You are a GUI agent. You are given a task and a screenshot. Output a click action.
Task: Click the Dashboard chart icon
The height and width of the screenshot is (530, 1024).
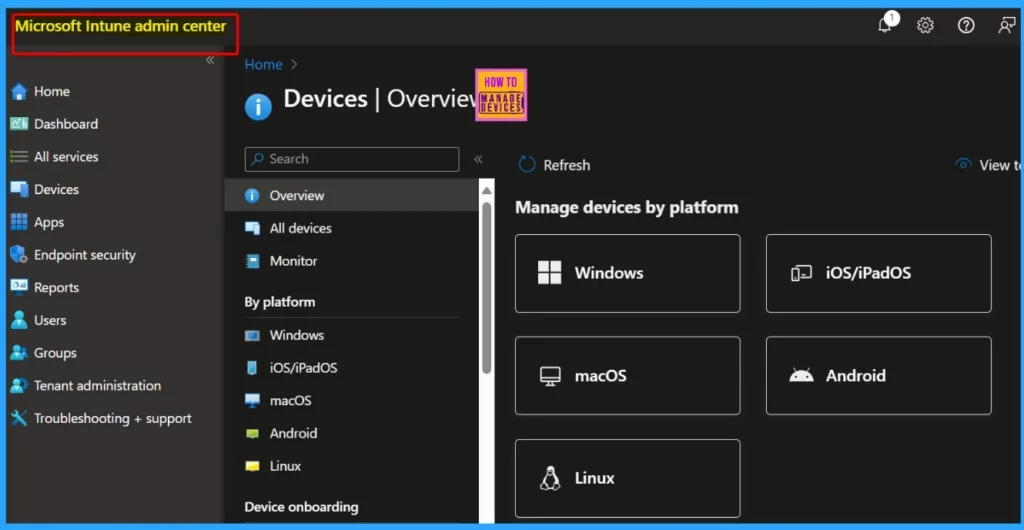19,124
